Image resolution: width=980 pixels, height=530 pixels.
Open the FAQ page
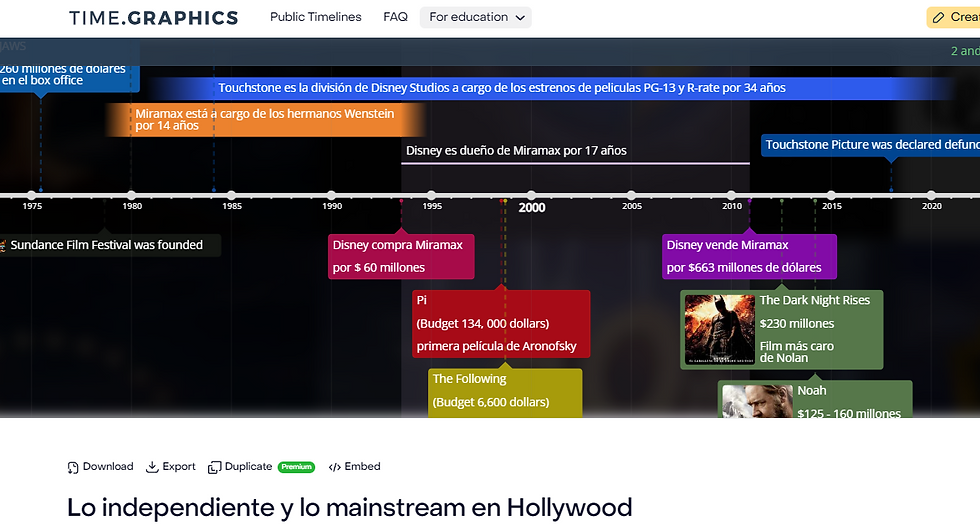pos(396,17)
